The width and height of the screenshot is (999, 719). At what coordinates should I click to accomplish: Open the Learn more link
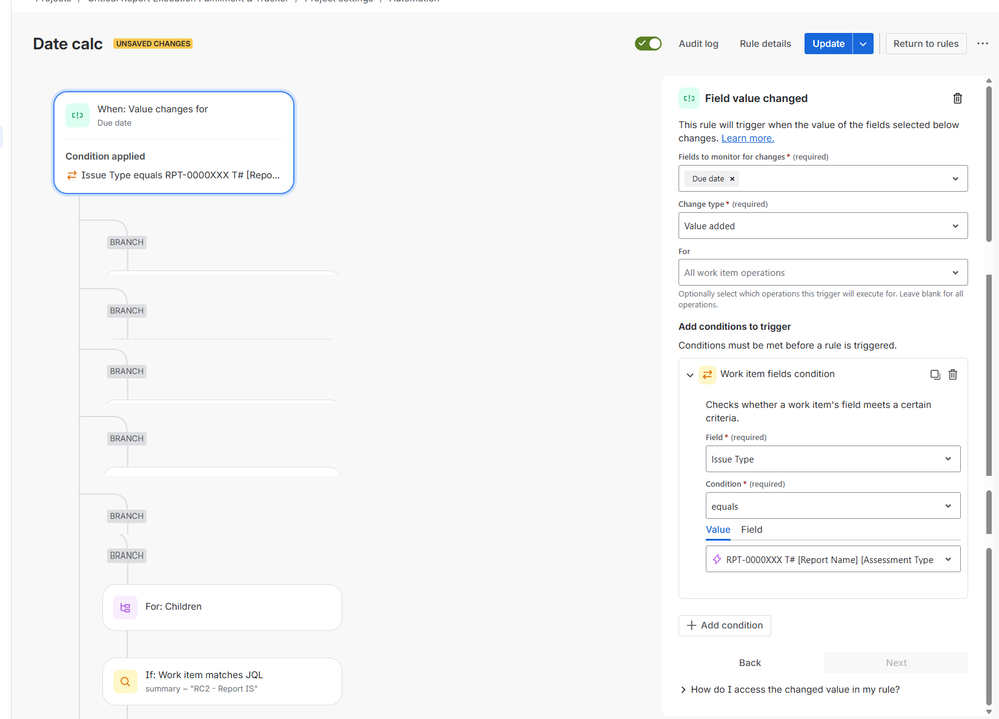(747, 138)
